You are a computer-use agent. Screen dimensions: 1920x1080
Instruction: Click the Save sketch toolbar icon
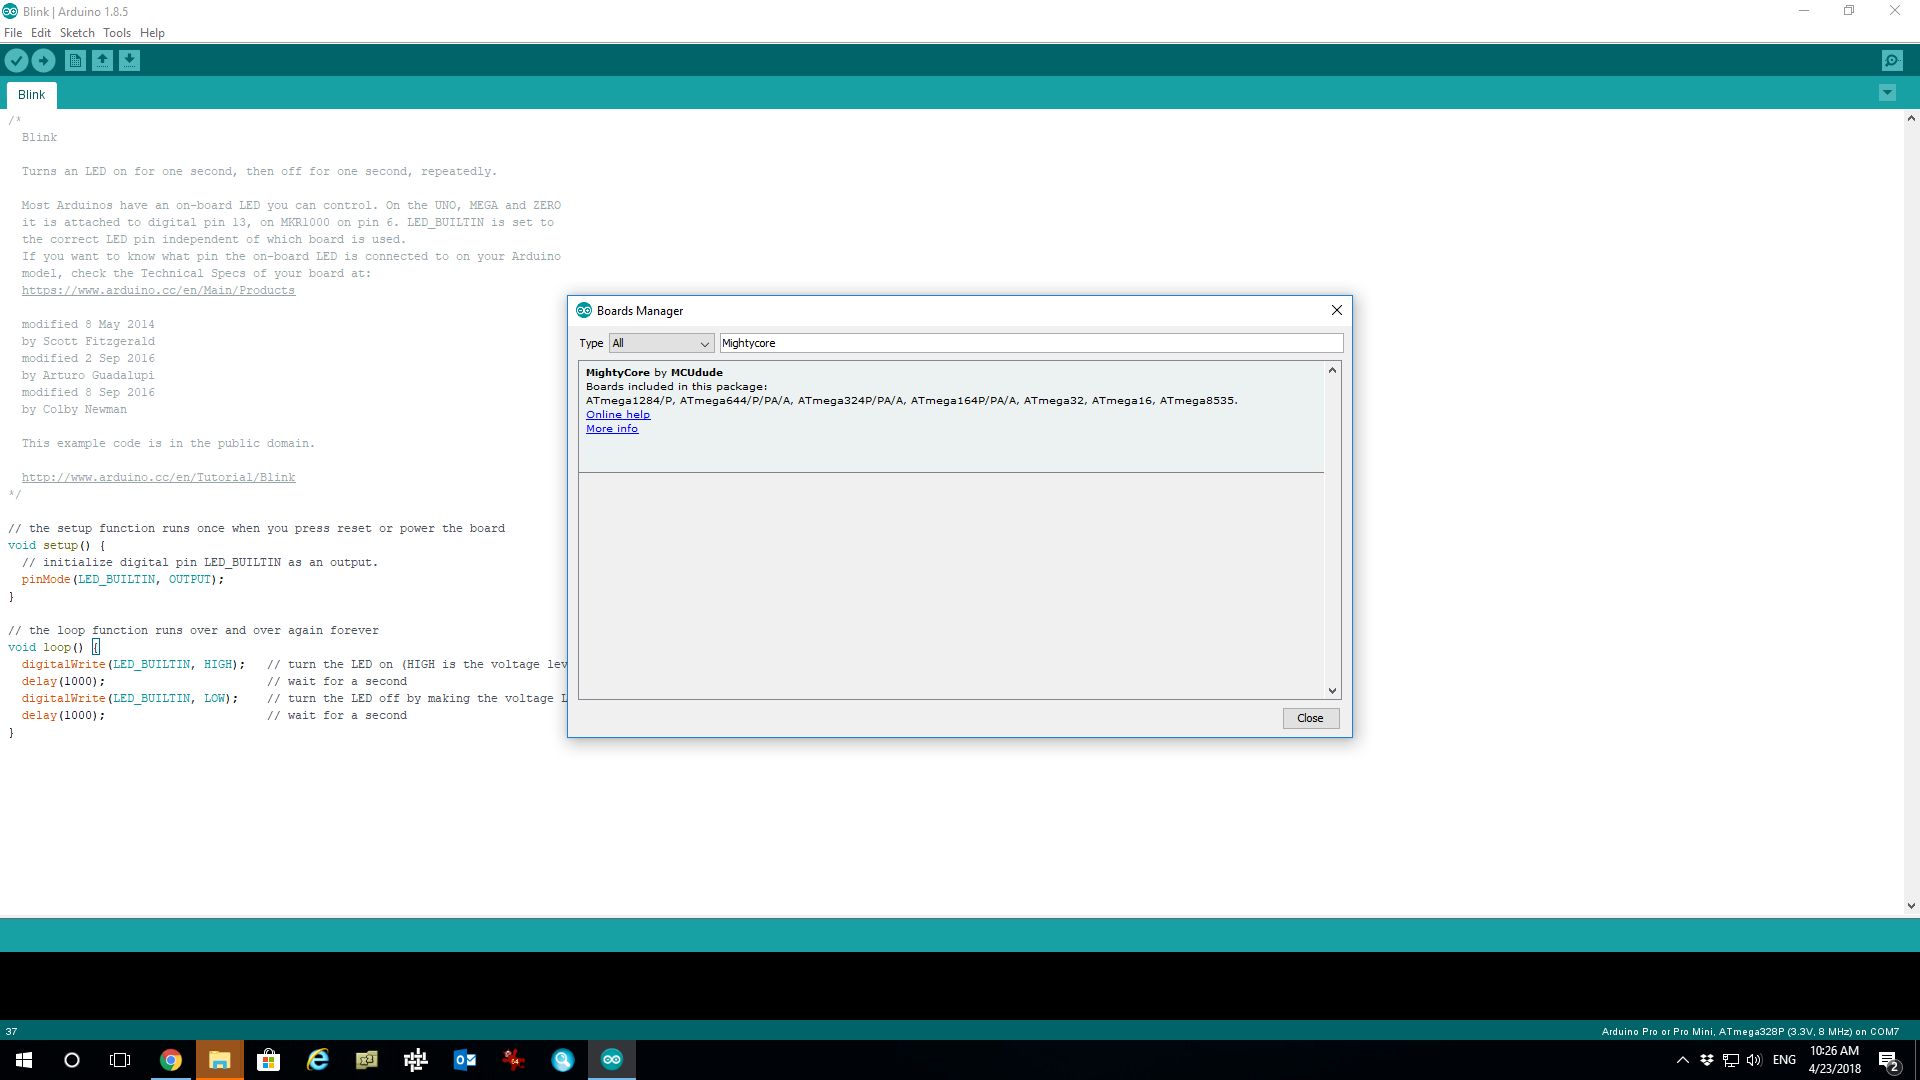point(129,61)
